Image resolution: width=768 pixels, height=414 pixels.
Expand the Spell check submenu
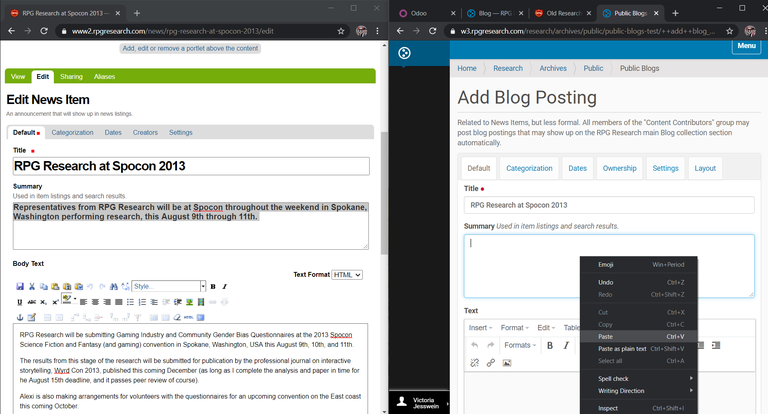[639, 379]
